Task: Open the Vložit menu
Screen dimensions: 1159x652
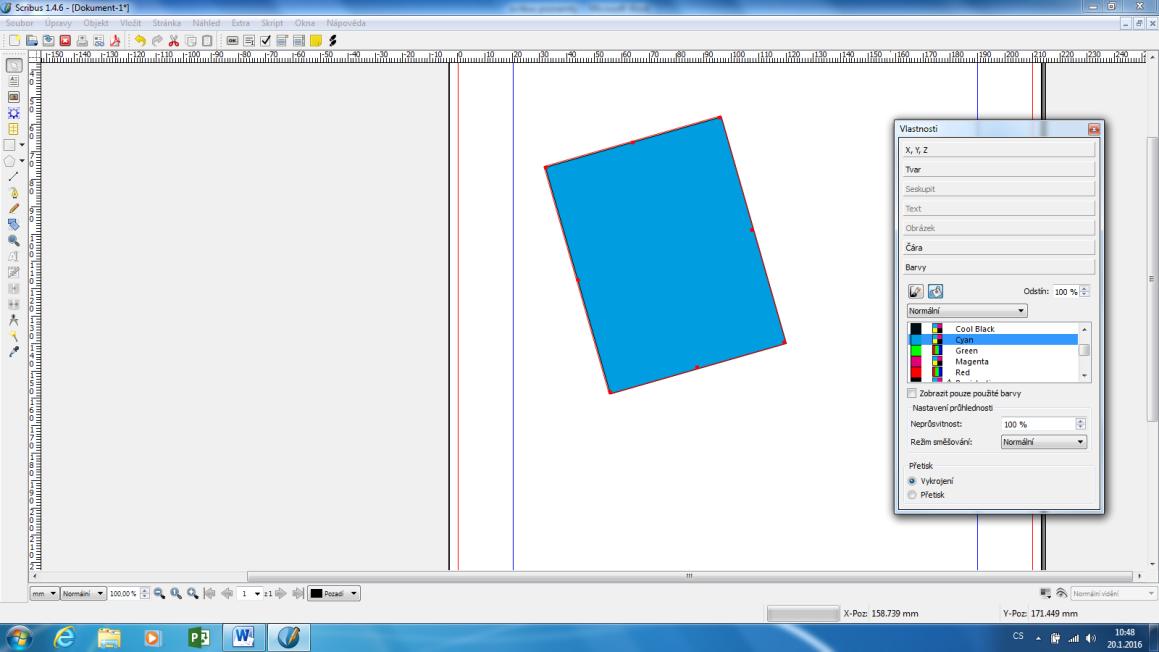Action: pyautogui.click(x=131, y=23)
